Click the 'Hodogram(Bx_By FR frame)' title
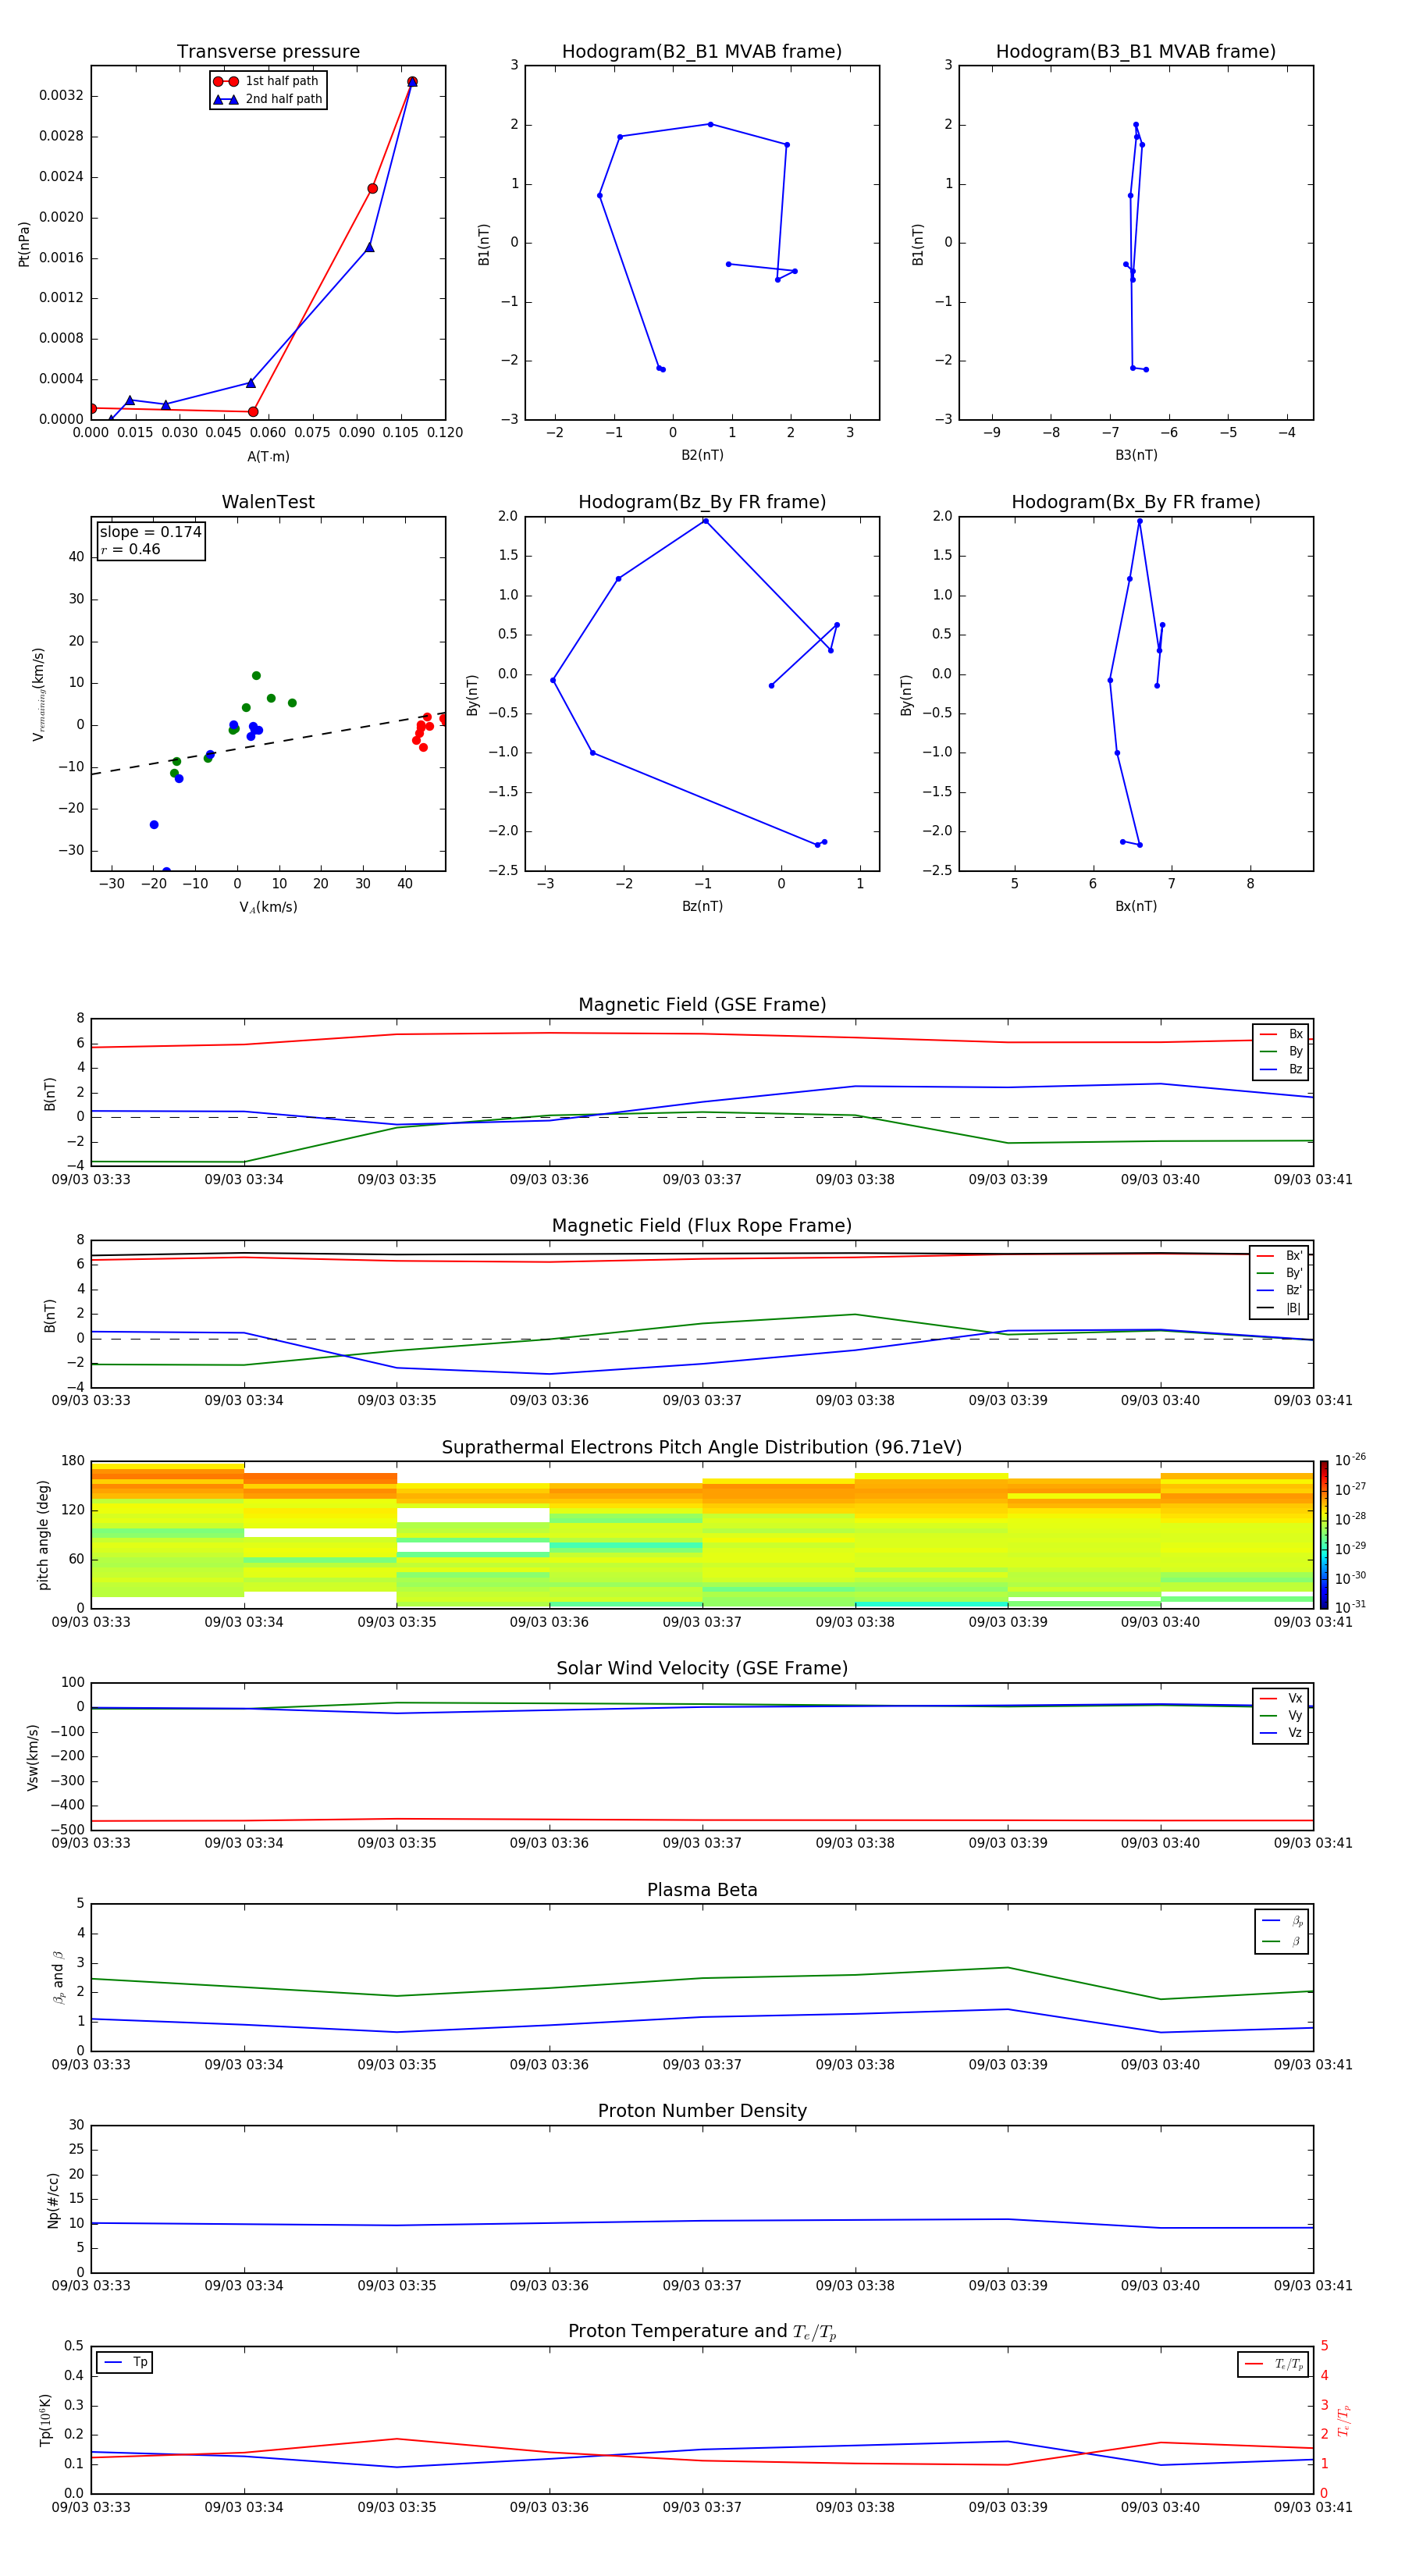The width and height of the screenshot is (1405, 2576). point(1136,502)
